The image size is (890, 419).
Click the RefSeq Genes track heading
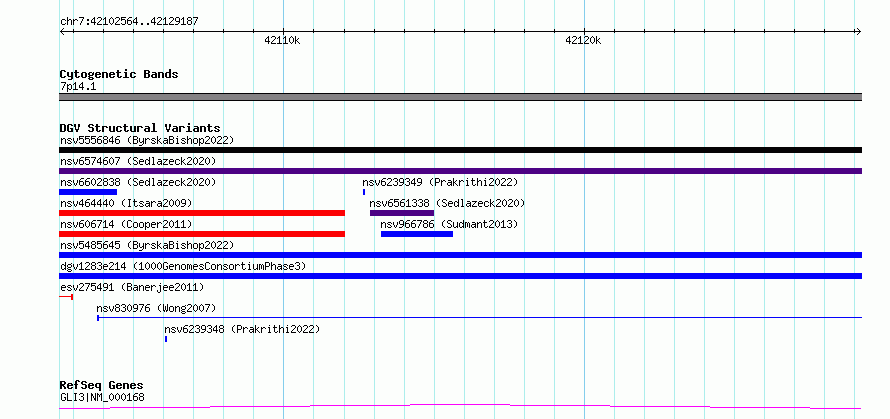tap(102, 386)
